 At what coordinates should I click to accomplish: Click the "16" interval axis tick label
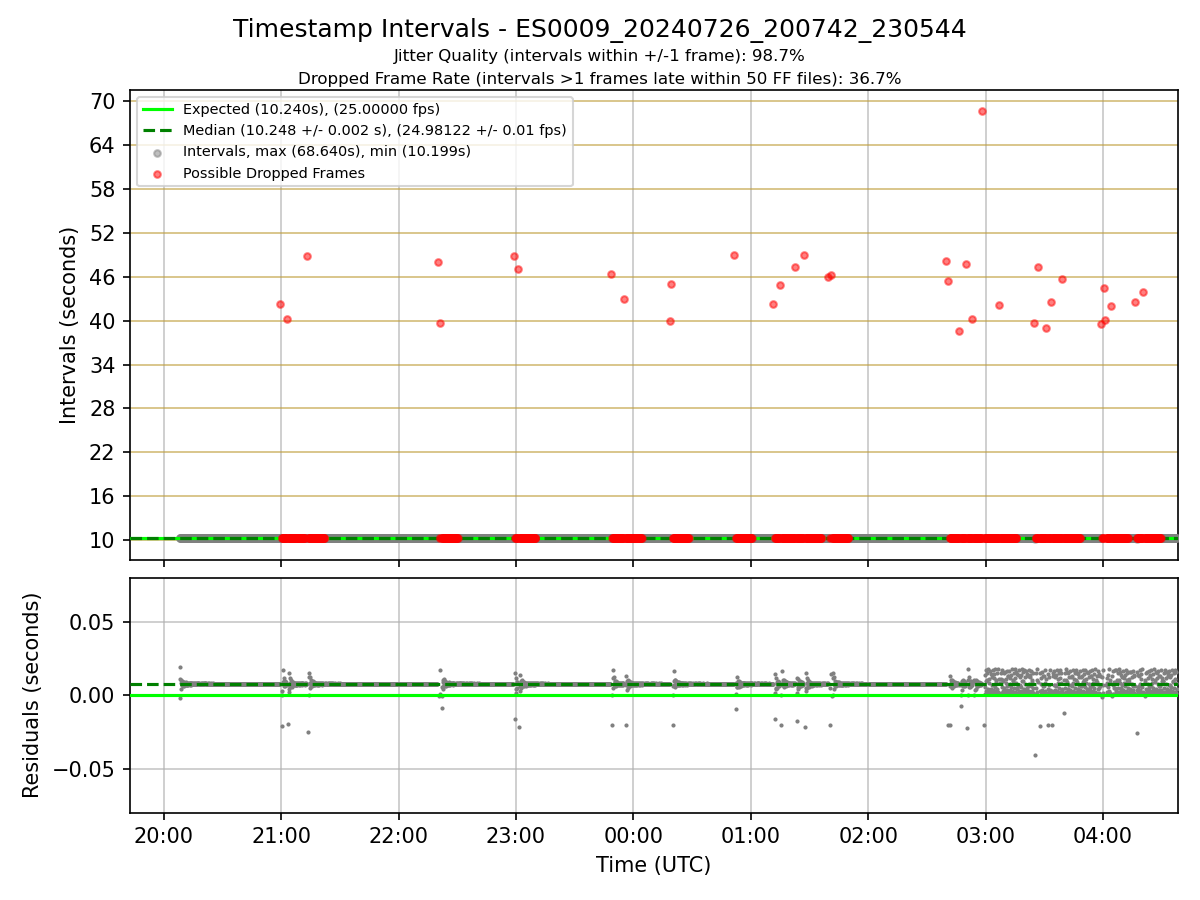coord(103,497)
